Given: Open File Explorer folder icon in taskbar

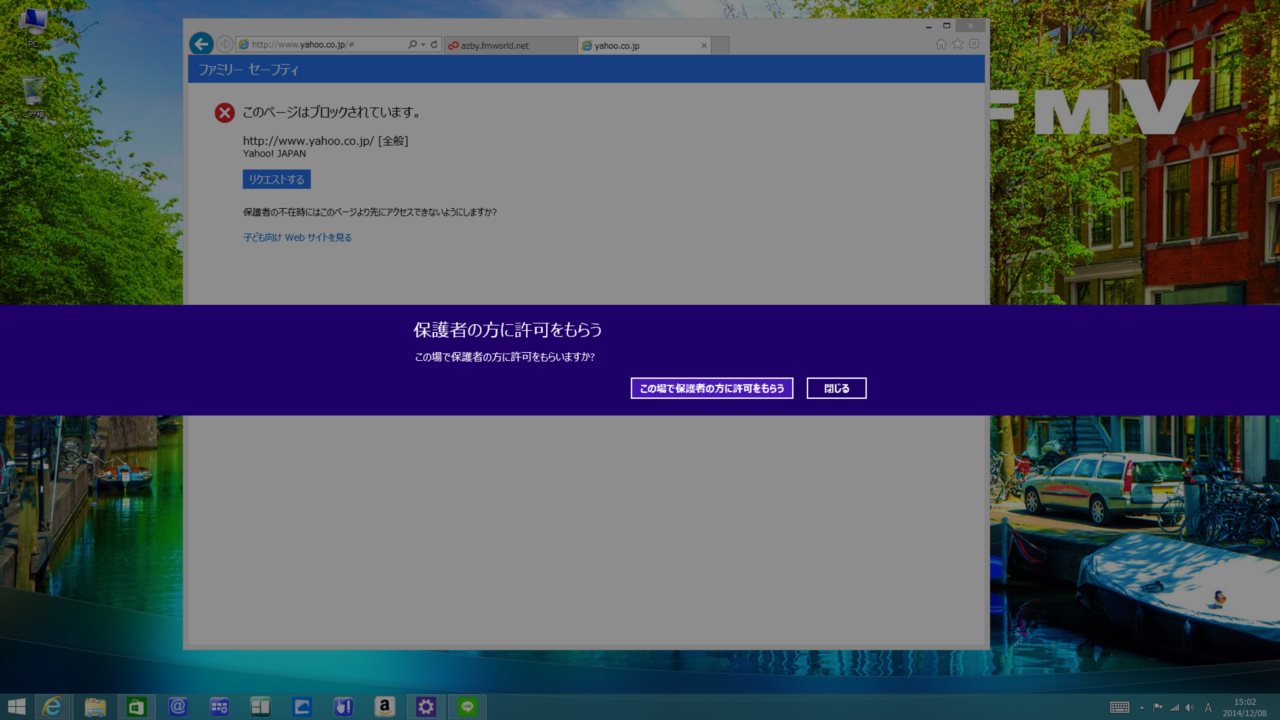Looking at the screenshot, I should pos(95,707).
